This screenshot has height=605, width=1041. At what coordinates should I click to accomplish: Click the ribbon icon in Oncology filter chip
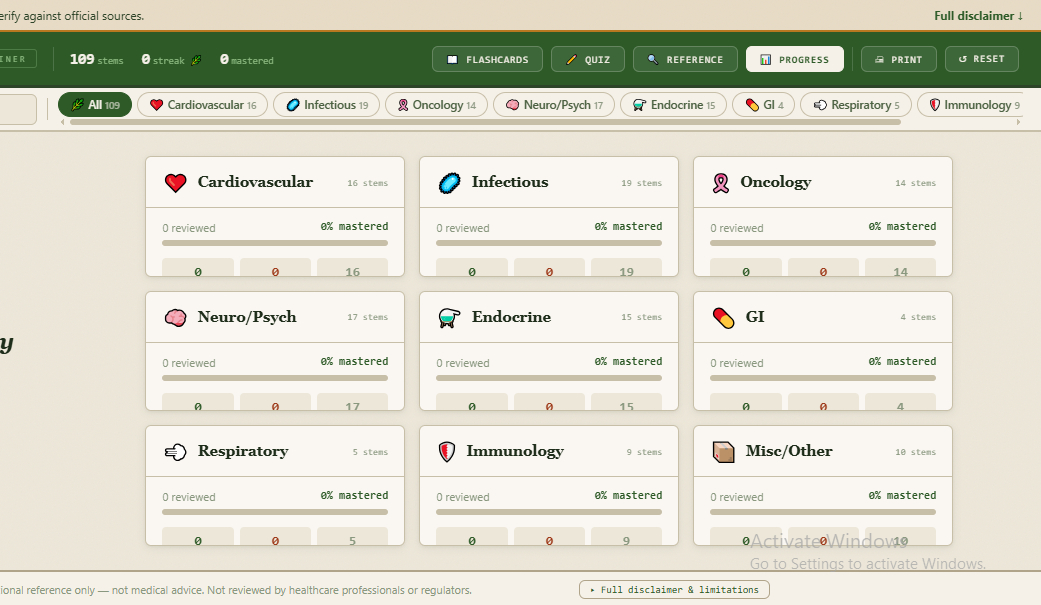403,105
